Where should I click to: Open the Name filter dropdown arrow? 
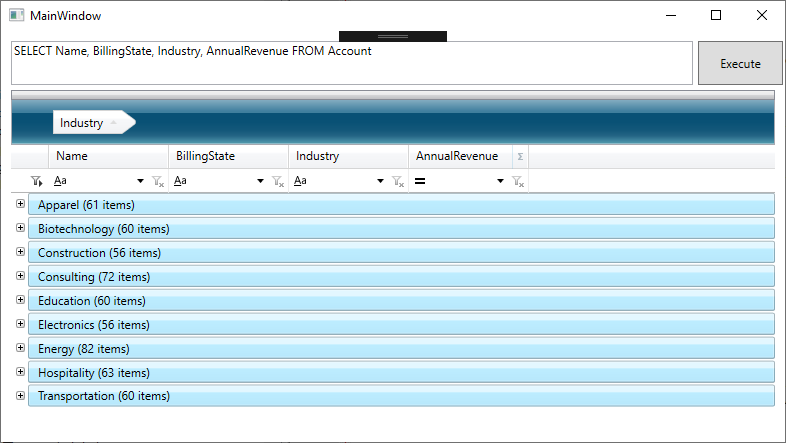click(x=140, y=182)
